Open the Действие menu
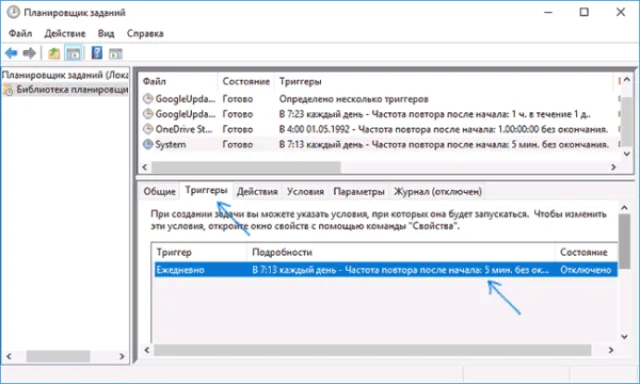This screenshot has width=640, height=384. pyautogui.click(x=65, y=33)
